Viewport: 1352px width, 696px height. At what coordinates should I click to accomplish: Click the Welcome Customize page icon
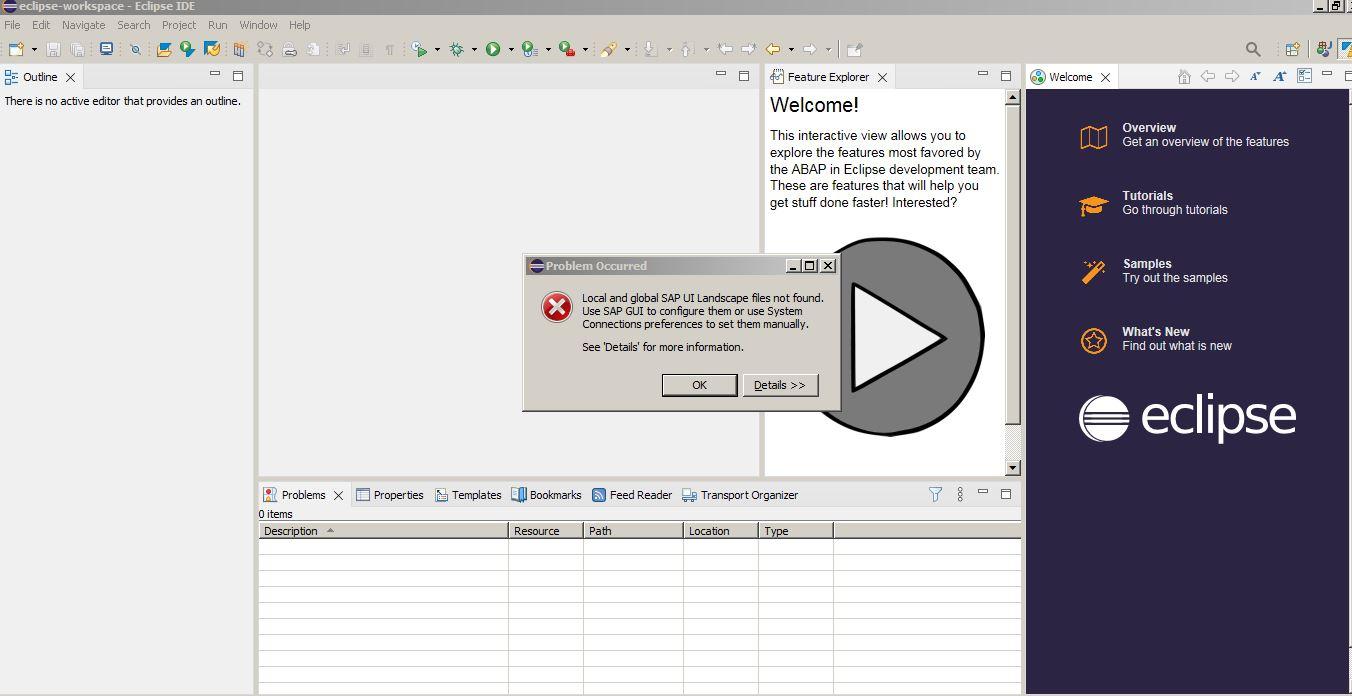(1304, 76)
